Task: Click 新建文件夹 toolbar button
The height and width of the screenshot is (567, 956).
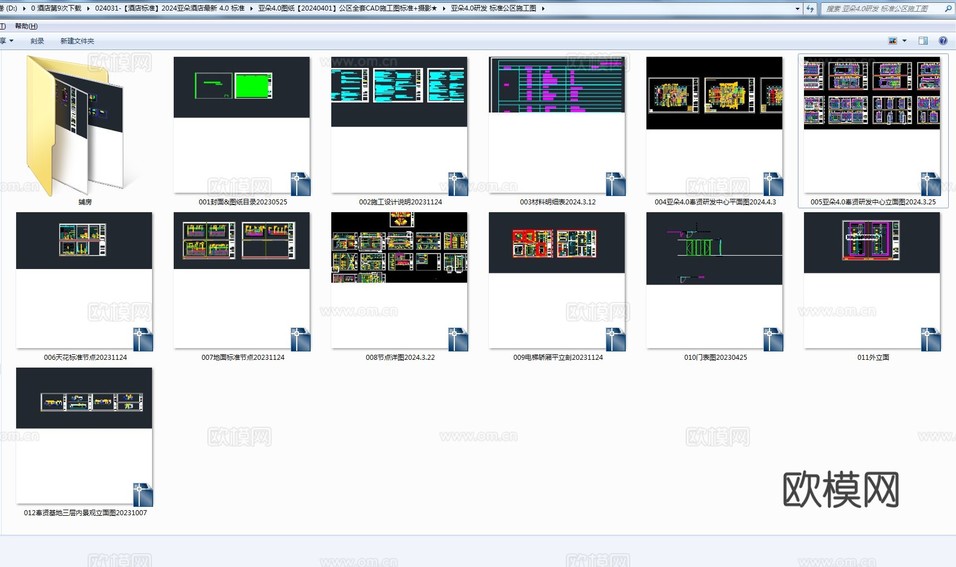Action: [77, 41]
